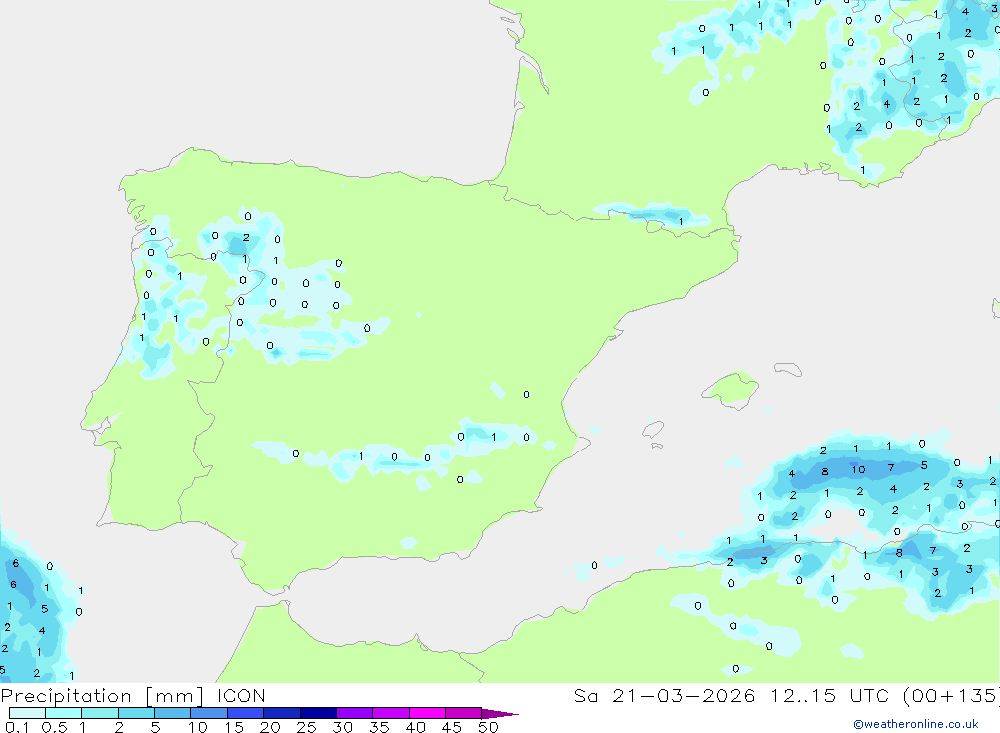The width and height of the screenshot is (1000, 733).
Task: Select the legend swatch between 0.5 and 1
Action: point(64,713)
